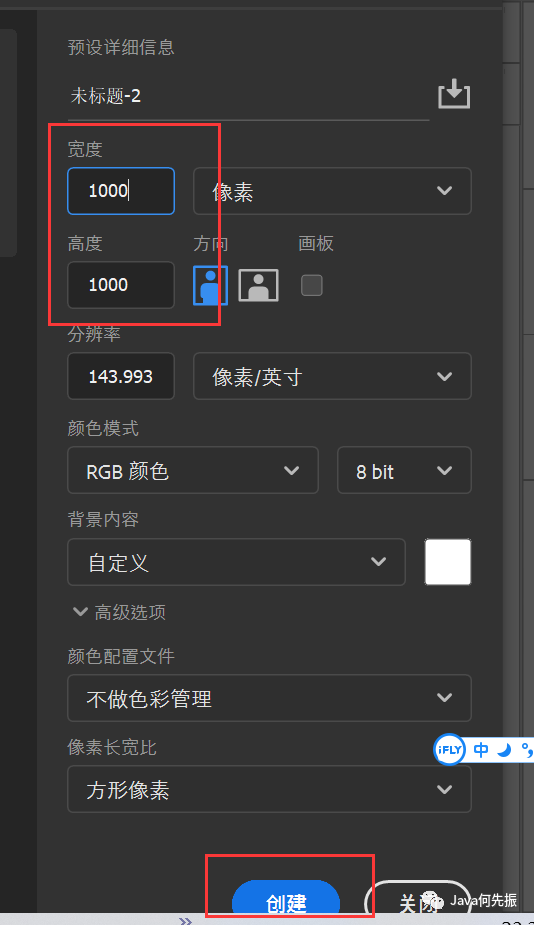Screen dimensions: 534x925
Task: Open the 不做色彩管理 color profile dropdown
Action: tap(270, 698)
